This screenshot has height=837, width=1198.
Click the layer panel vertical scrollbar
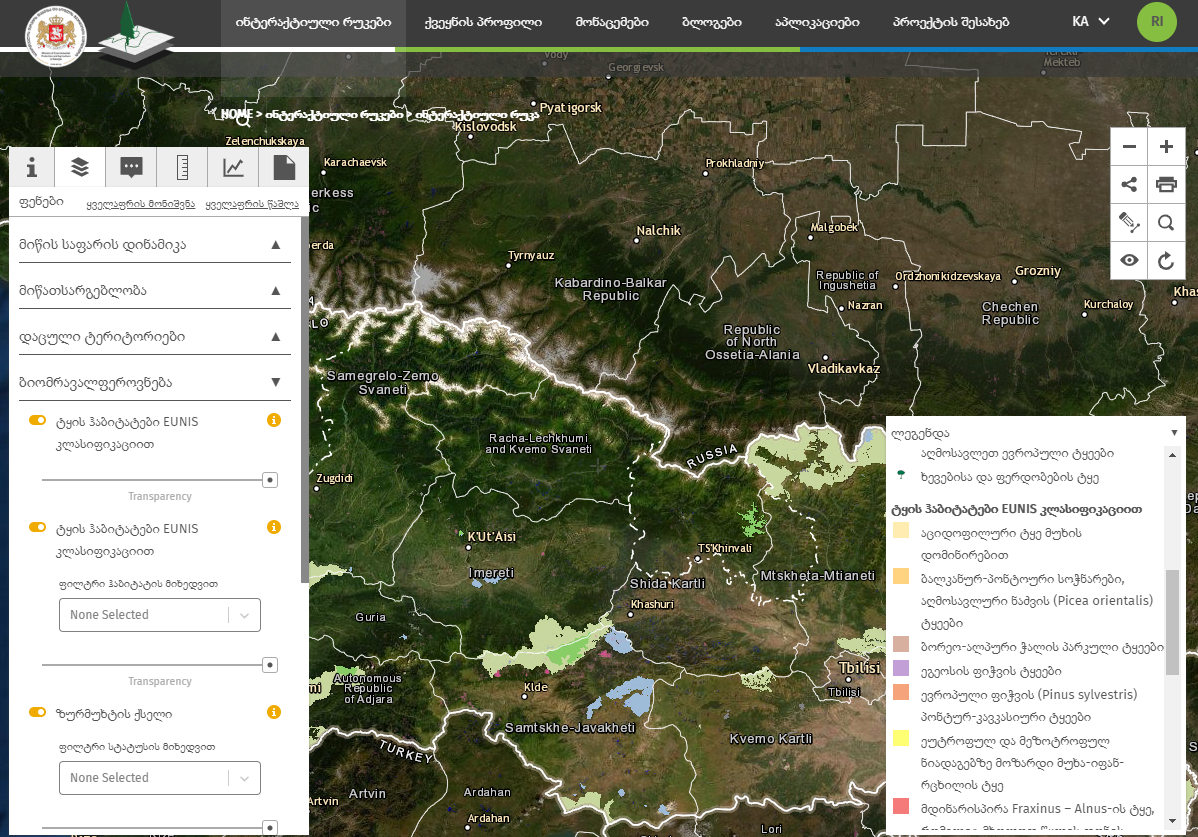pos(305,401)
